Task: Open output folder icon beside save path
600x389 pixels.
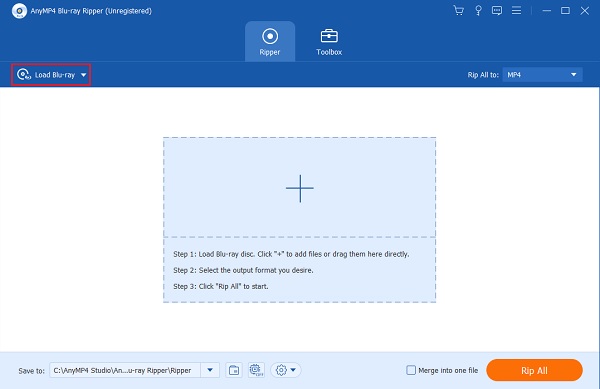Action: [234, 370]
